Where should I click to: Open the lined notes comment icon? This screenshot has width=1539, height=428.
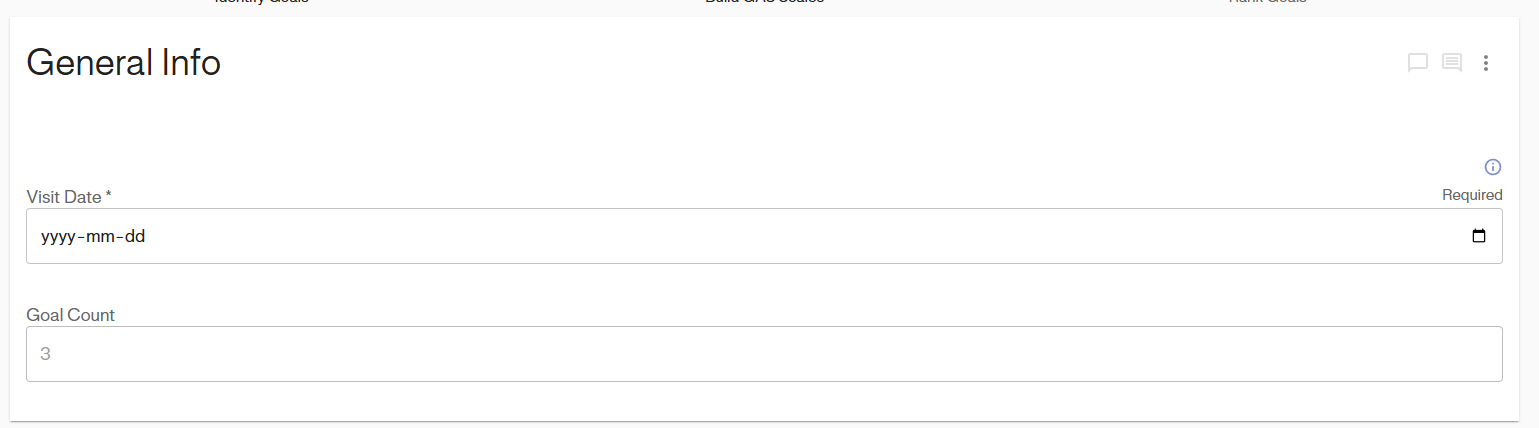point(1452,63)
